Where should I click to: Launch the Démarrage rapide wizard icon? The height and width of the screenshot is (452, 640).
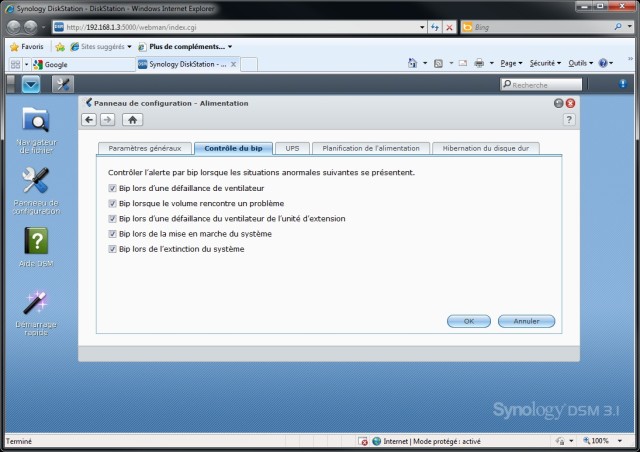pos(36,302)
